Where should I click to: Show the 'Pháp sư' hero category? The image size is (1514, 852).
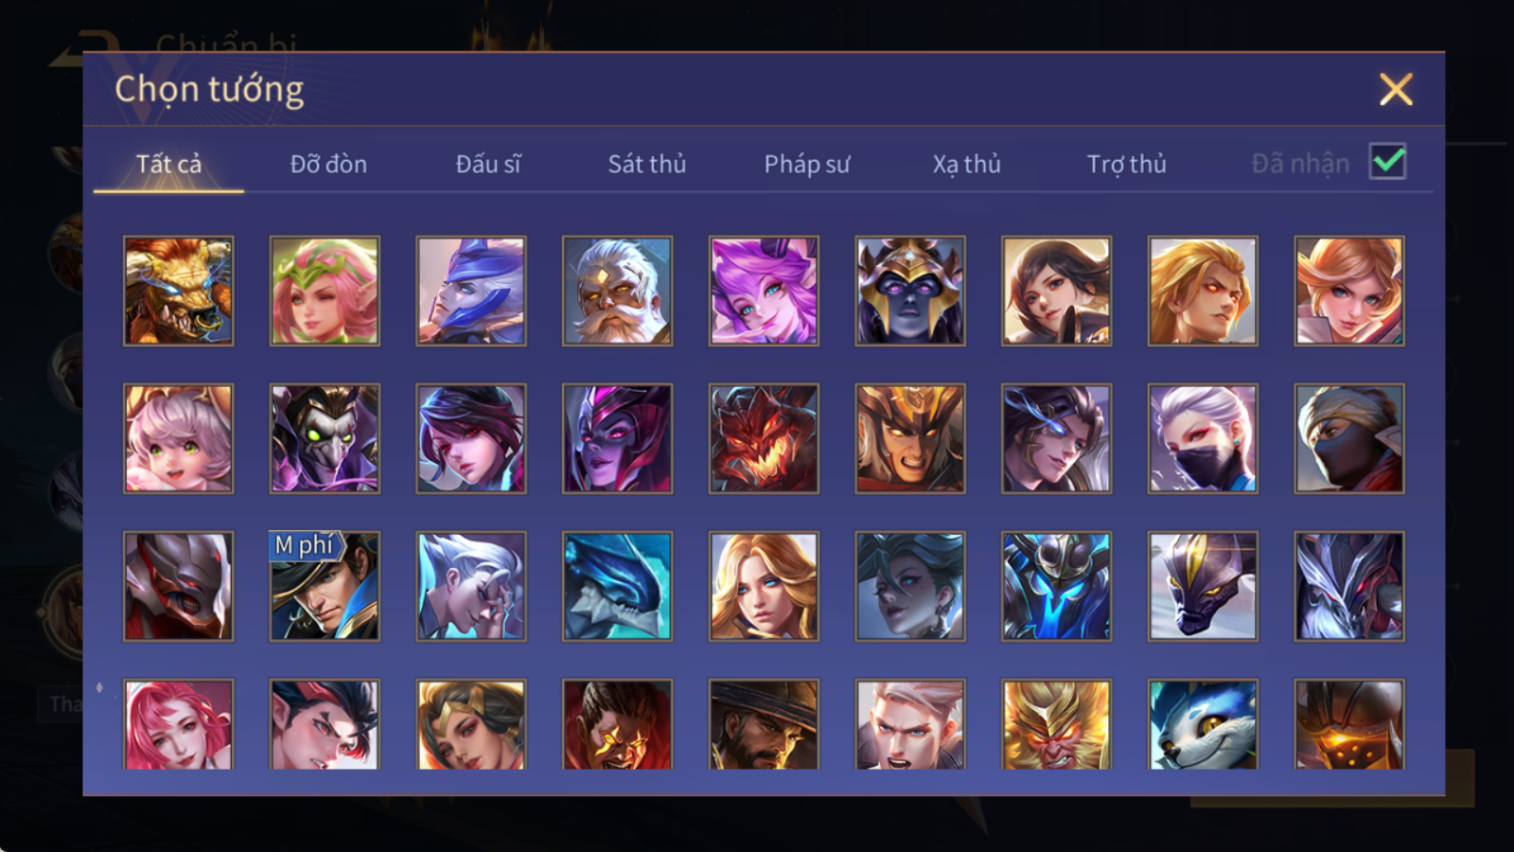click(x=807, y=164)
